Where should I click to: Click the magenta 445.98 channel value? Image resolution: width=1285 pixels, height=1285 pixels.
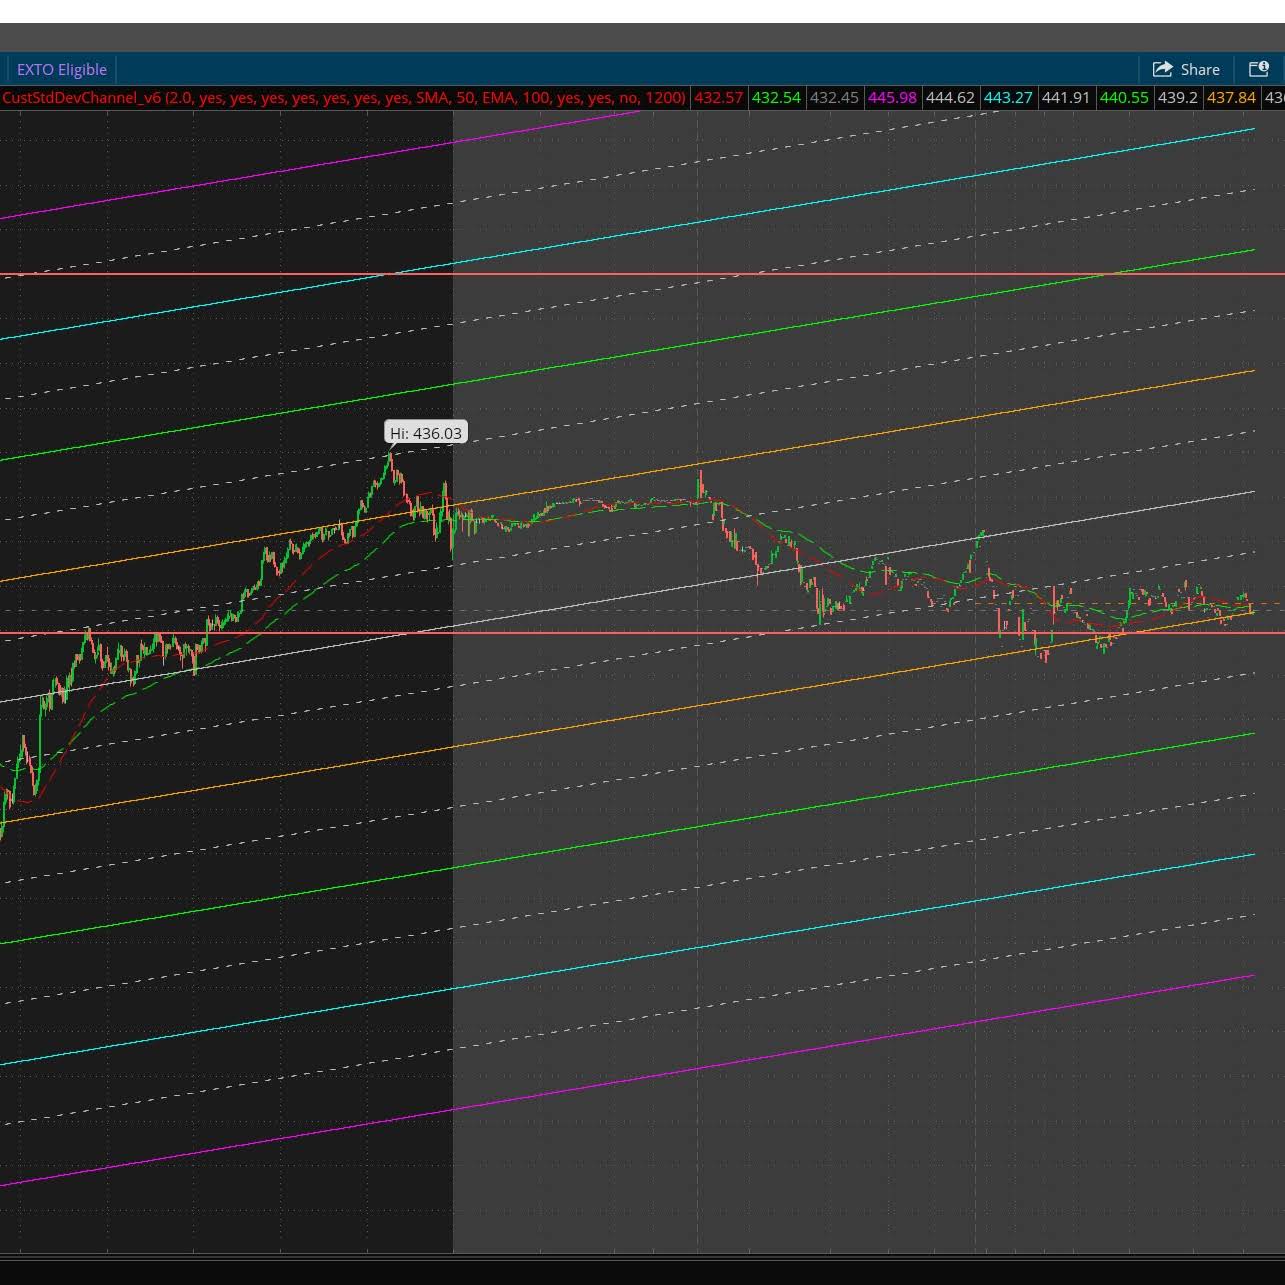click(892, 98)
